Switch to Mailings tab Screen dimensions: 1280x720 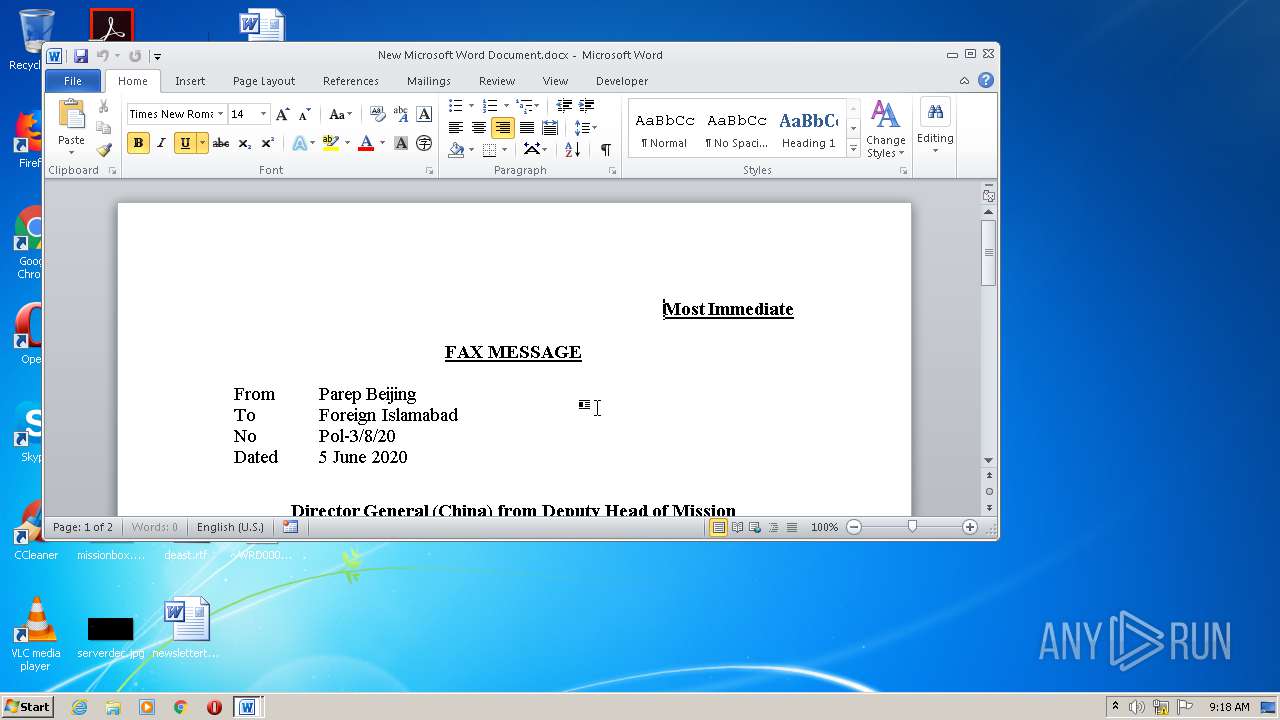[x=429, y=81]
